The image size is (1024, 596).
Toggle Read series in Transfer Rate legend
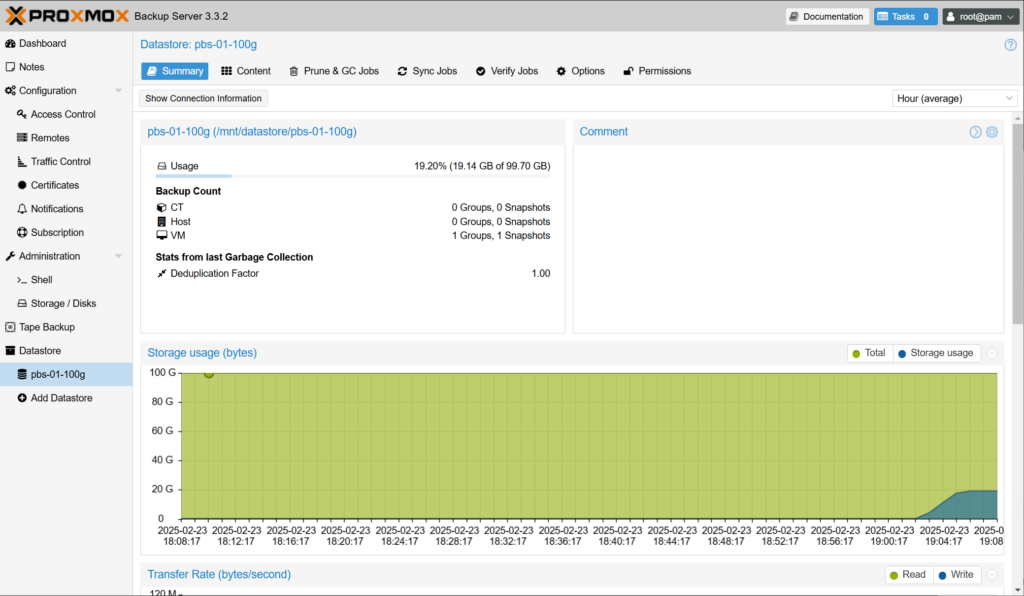908,575
